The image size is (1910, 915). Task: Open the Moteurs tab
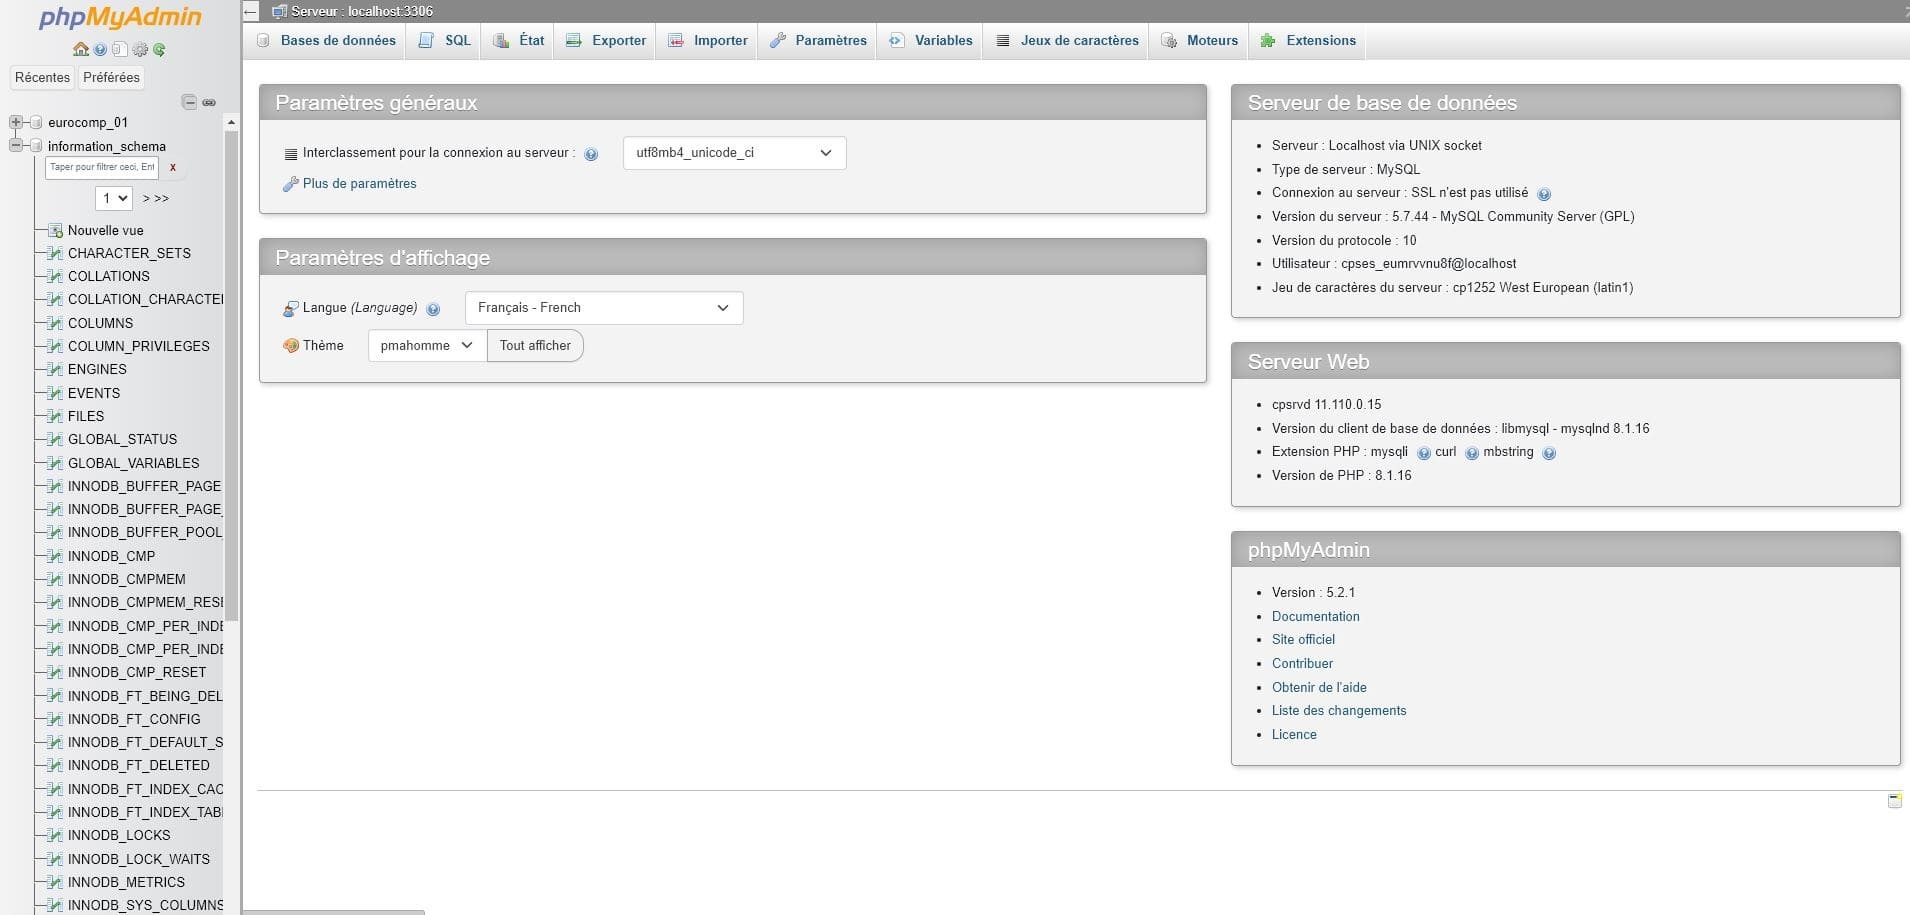[x=1199, y=41]
